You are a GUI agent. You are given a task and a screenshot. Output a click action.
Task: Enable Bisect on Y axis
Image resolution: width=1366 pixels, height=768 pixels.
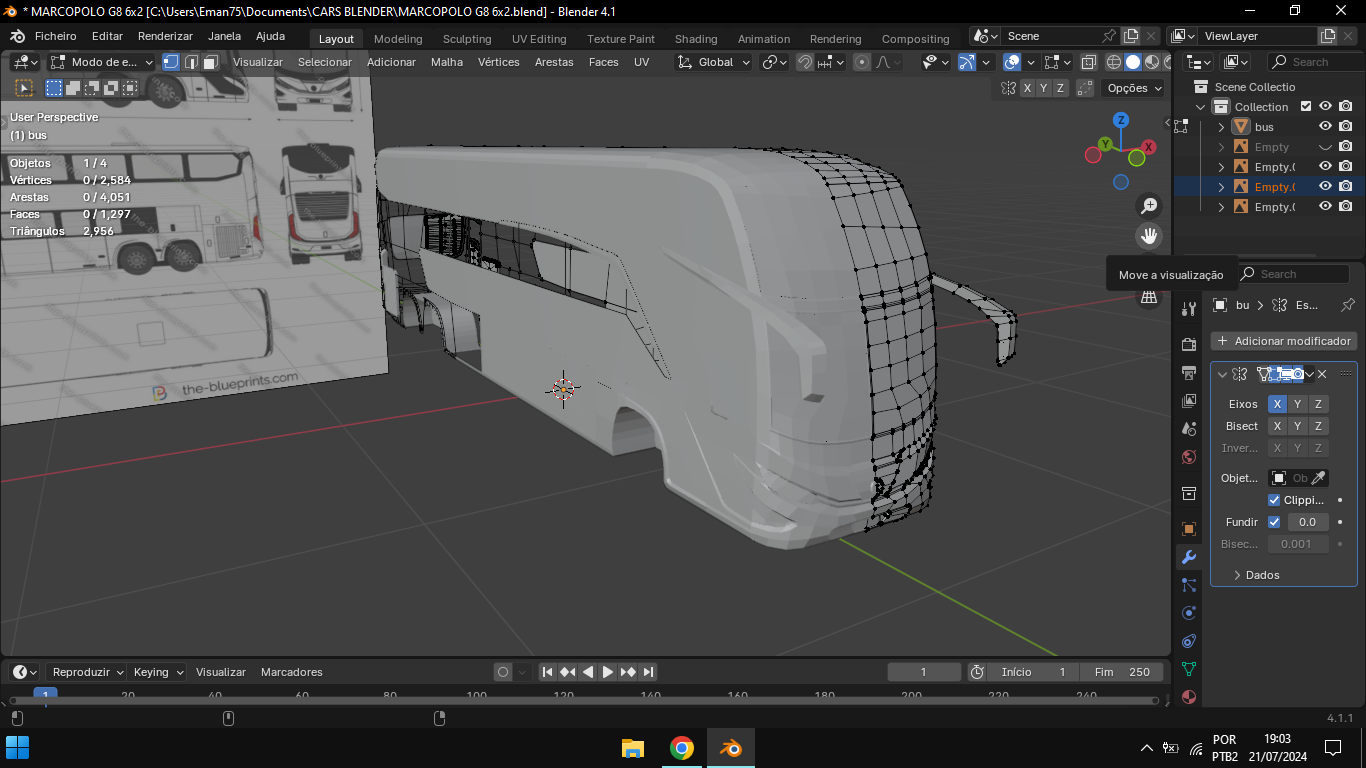click(x=1298, y=426)
